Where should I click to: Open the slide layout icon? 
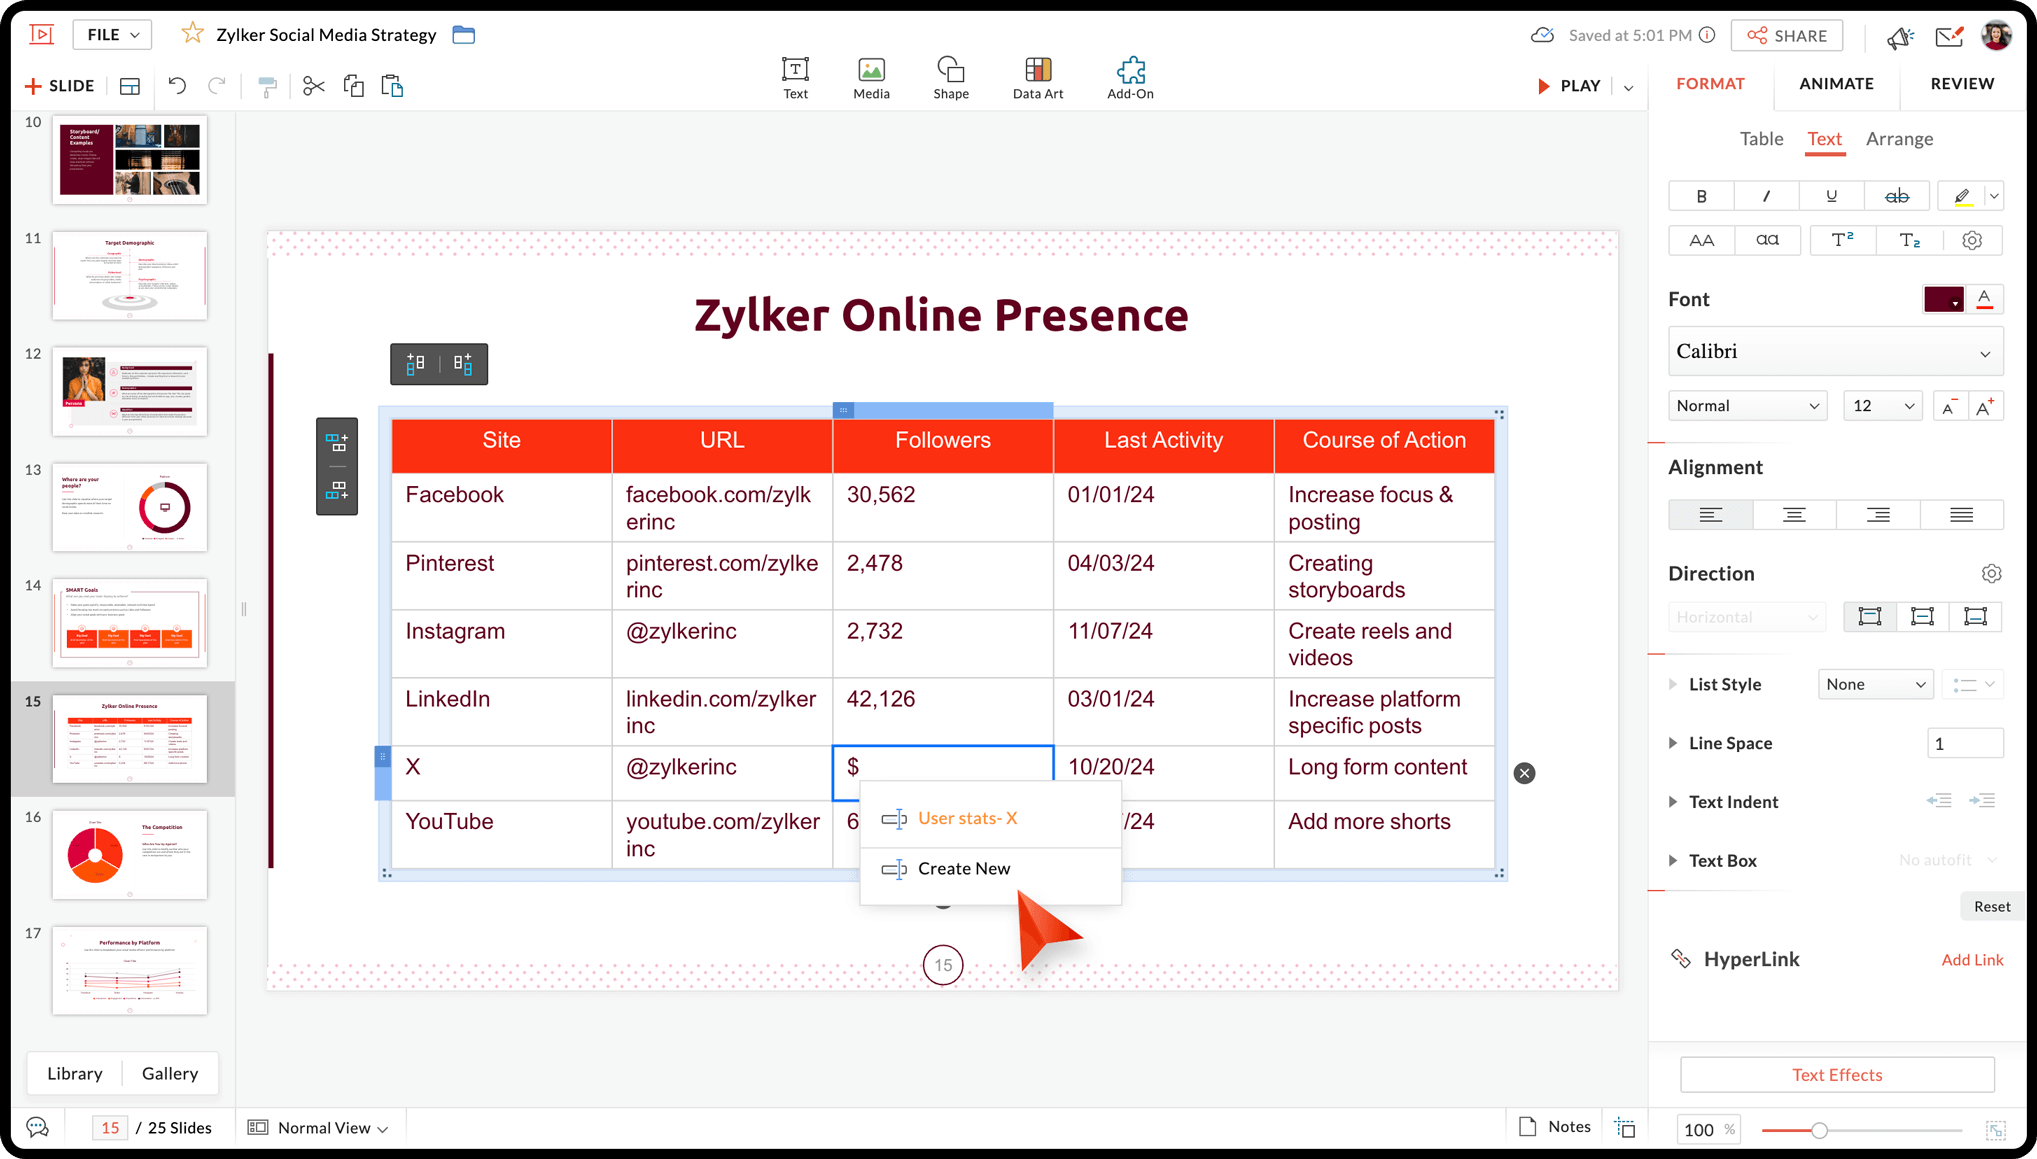130,86
